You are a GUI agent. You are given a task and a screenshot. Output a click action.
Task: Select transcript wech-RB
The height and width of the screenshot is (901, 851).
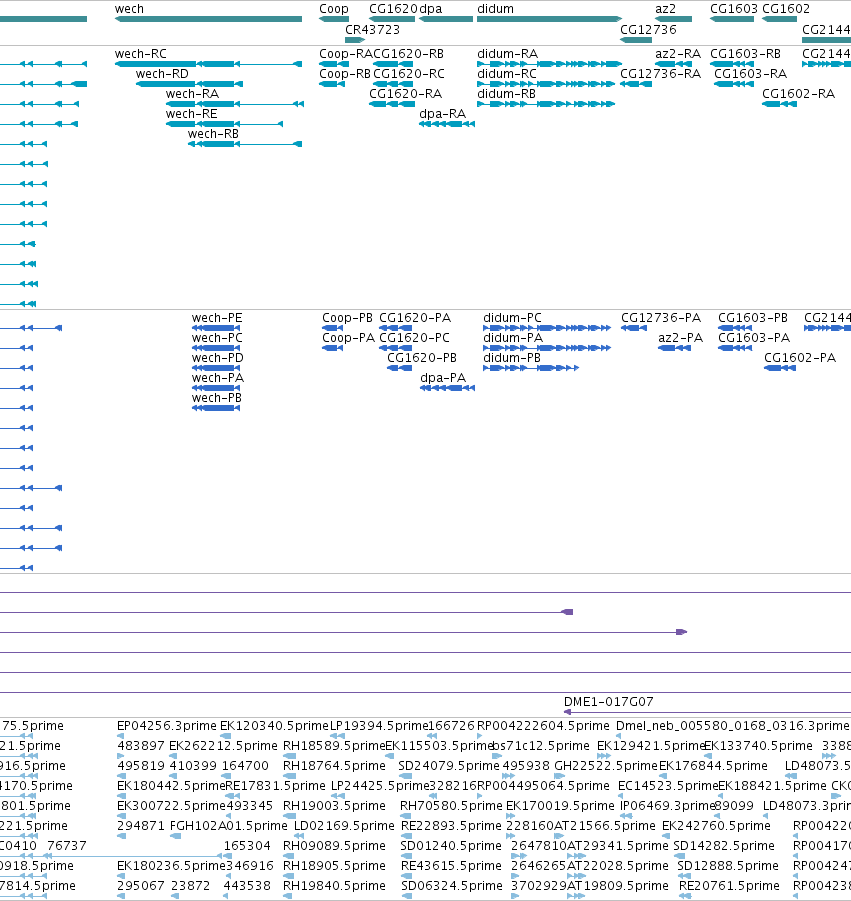(x=213, y=133)
